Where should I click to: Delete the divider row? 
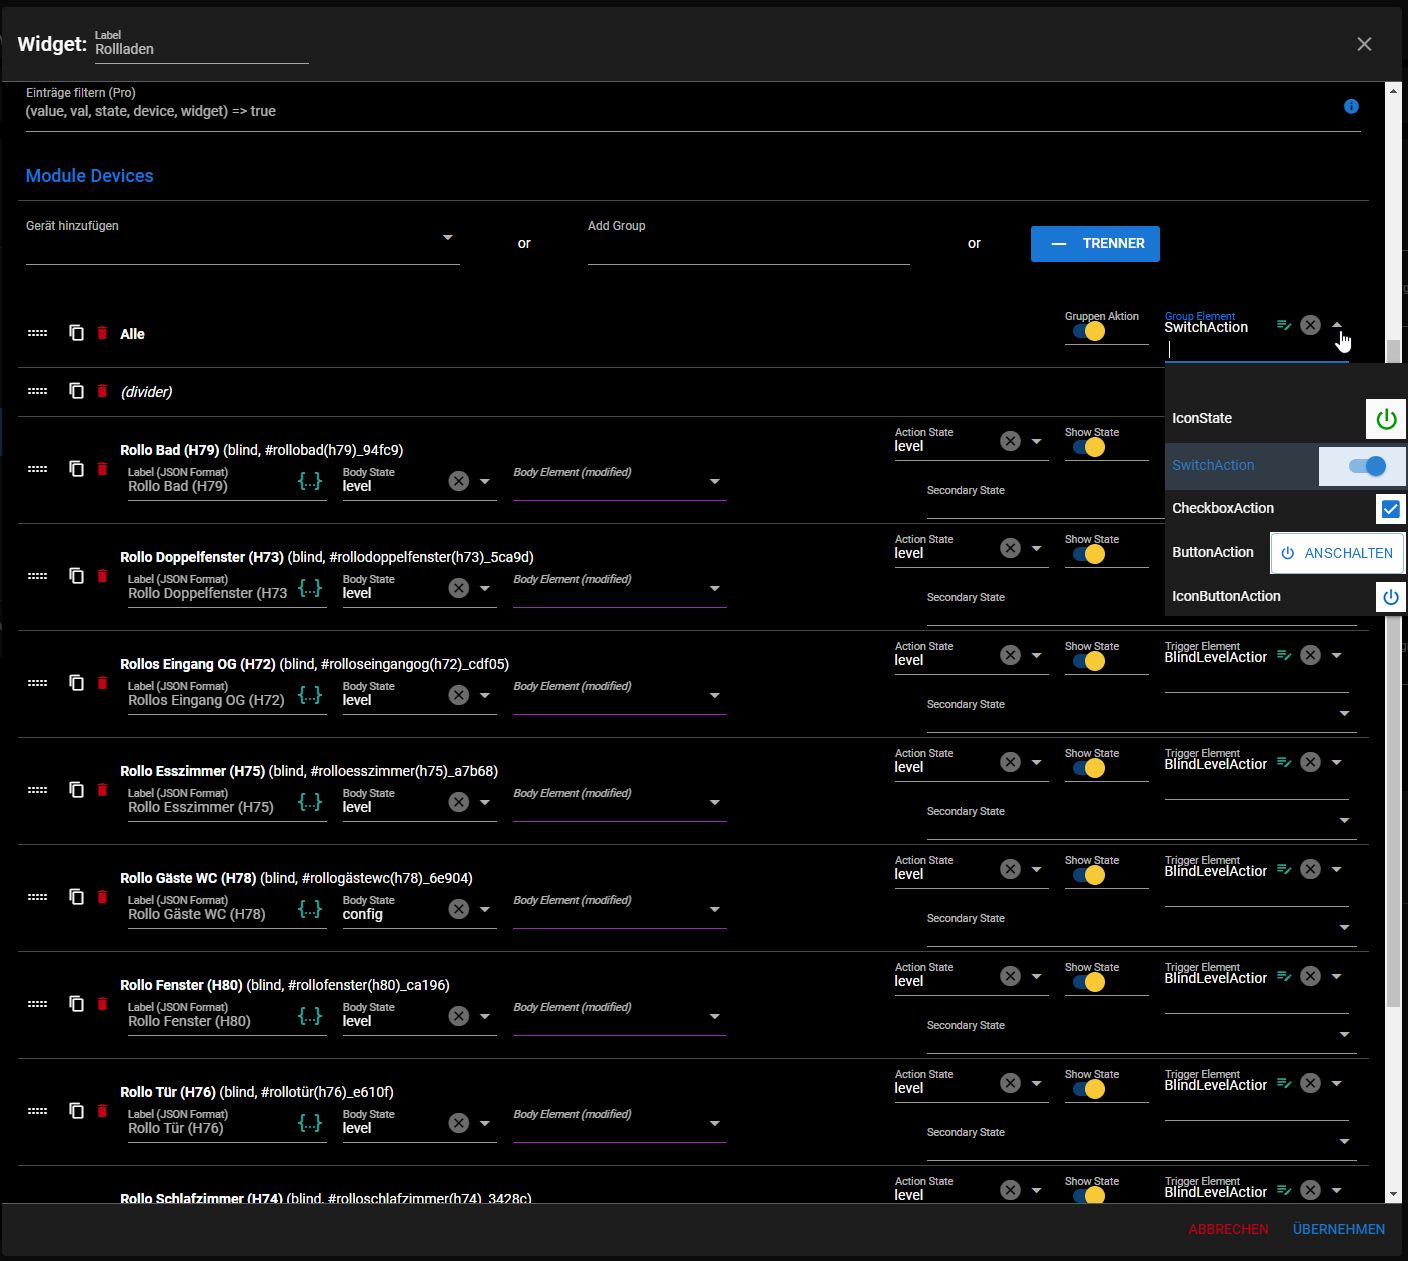102,390
